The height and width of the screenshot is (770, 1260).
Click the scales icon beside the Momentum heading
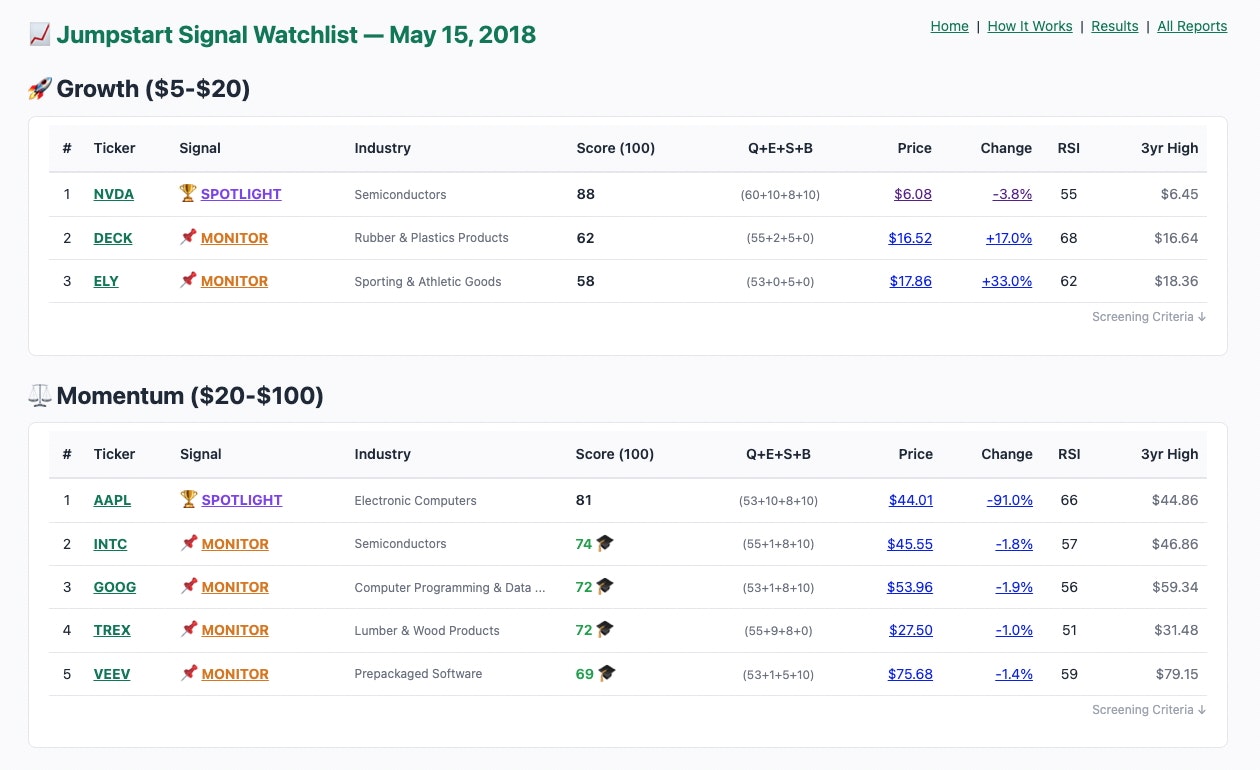(40, 396)
